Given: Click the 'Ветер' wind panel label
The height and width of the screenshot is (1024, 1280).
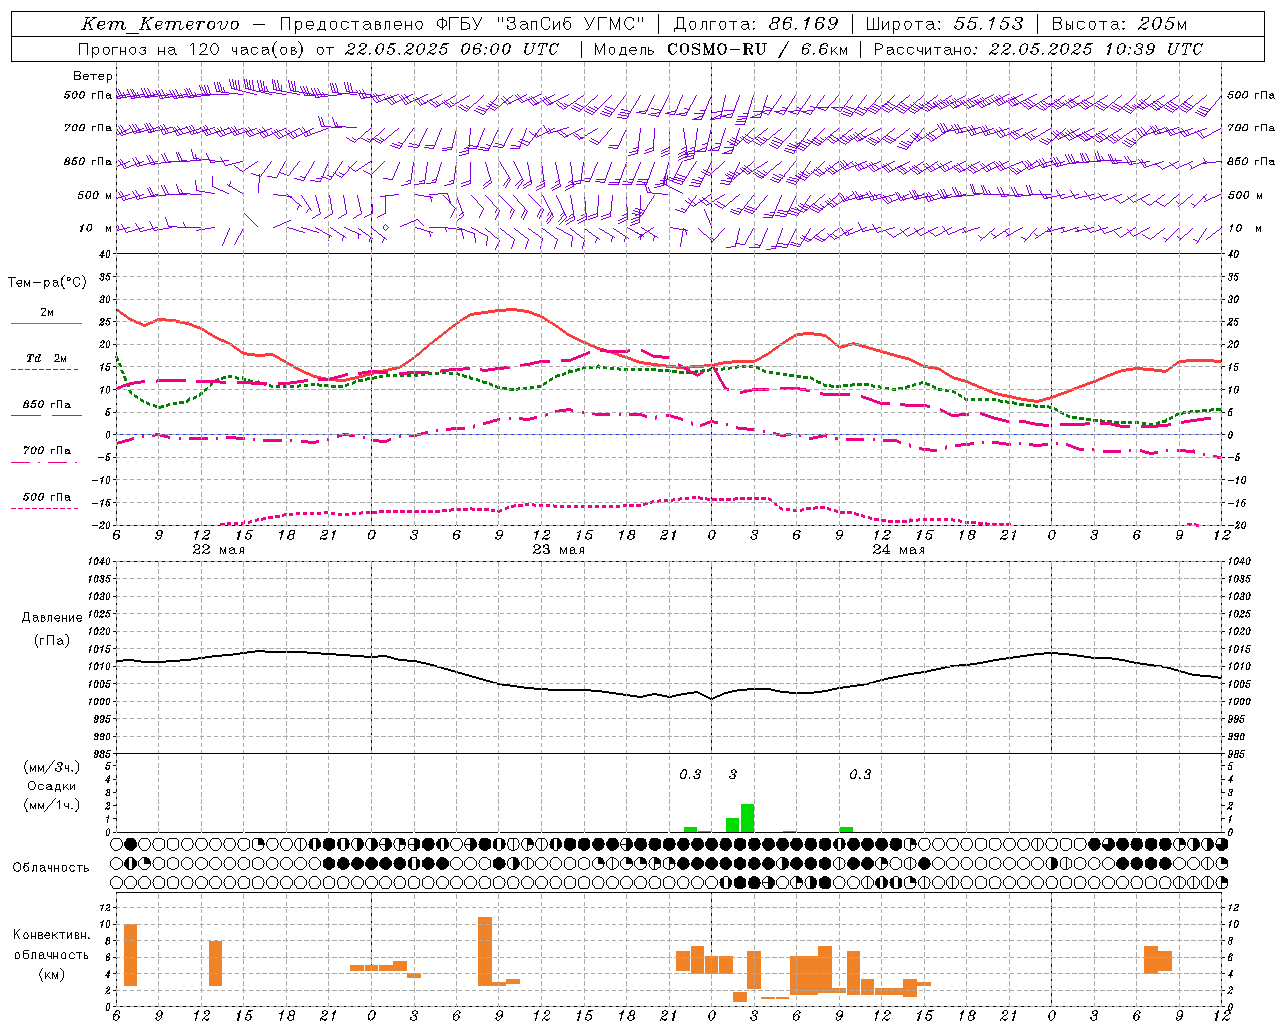Looking at the screenshot, I should [92, 76].
